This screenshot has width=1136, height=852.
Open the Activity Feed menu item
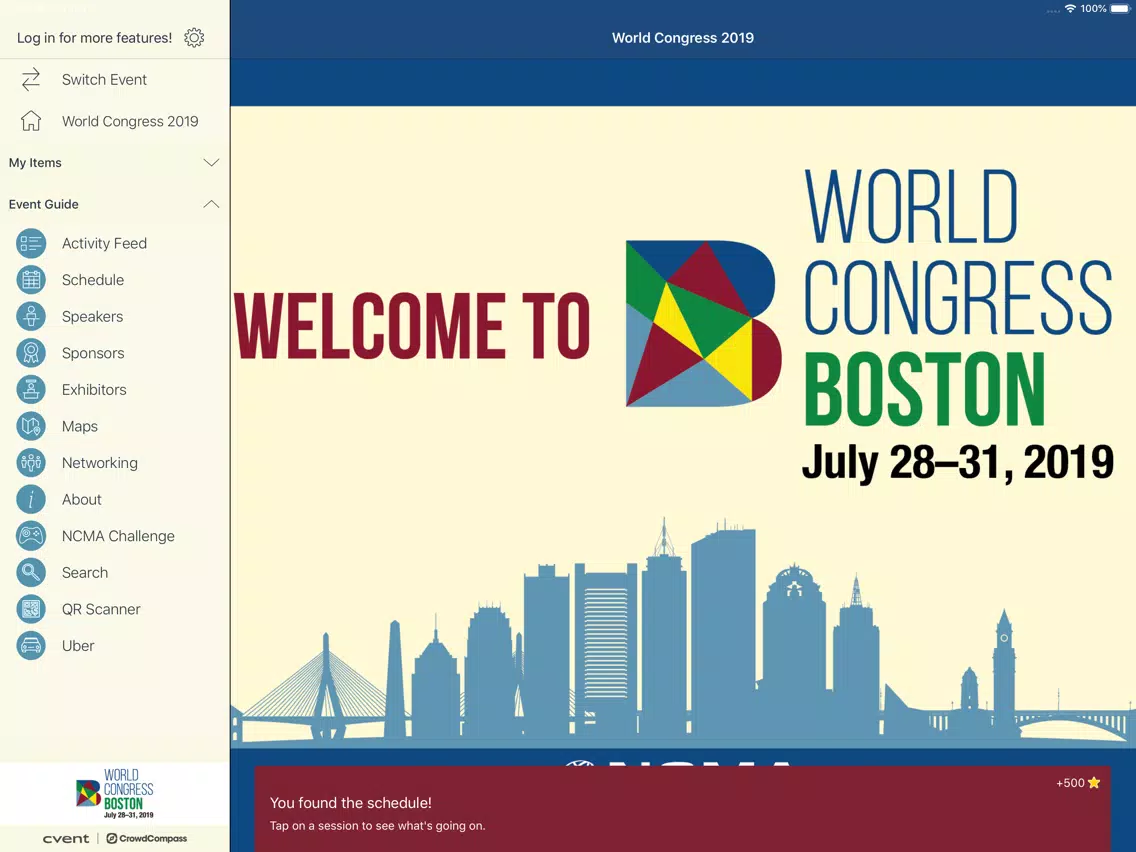pyautogui.click(x=104, y=243)
